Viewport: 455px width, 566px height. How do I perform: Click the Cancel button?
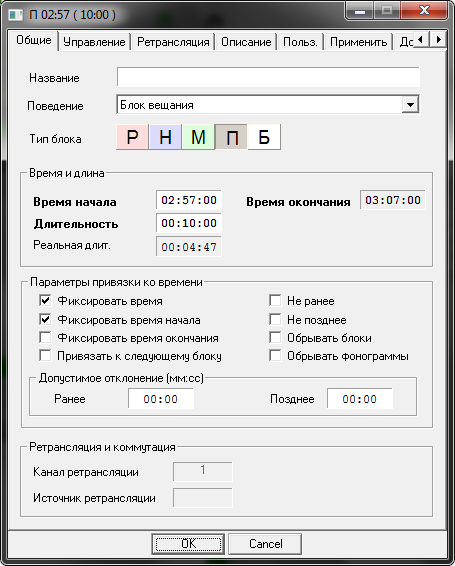coord(265,544)
